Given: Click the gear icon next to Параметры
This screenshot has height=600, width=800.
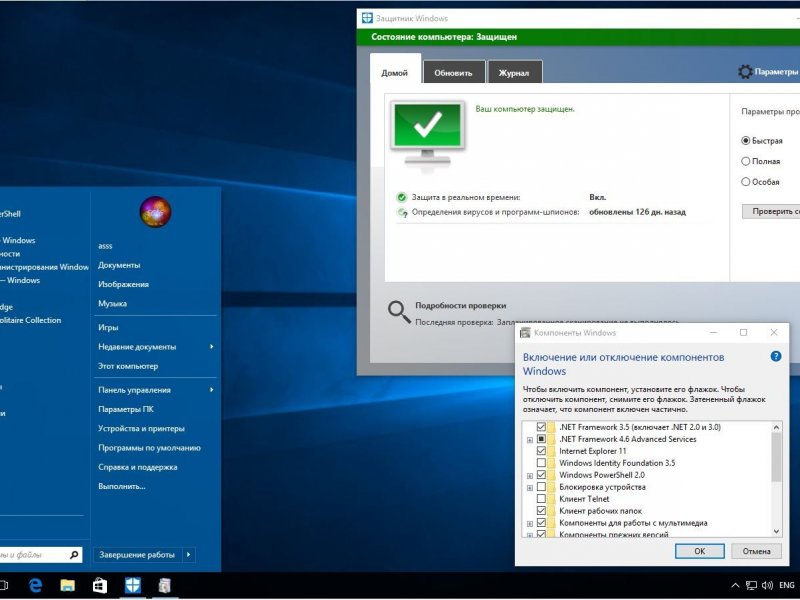Looking at the screenshot, I should coord(745,71).
